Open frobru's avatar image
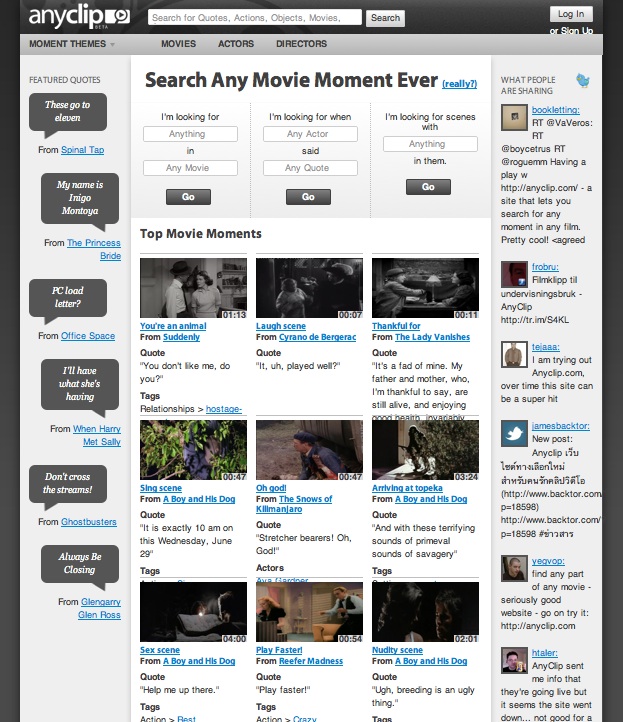This screenshot has width=623, height=722. (514, 274)
